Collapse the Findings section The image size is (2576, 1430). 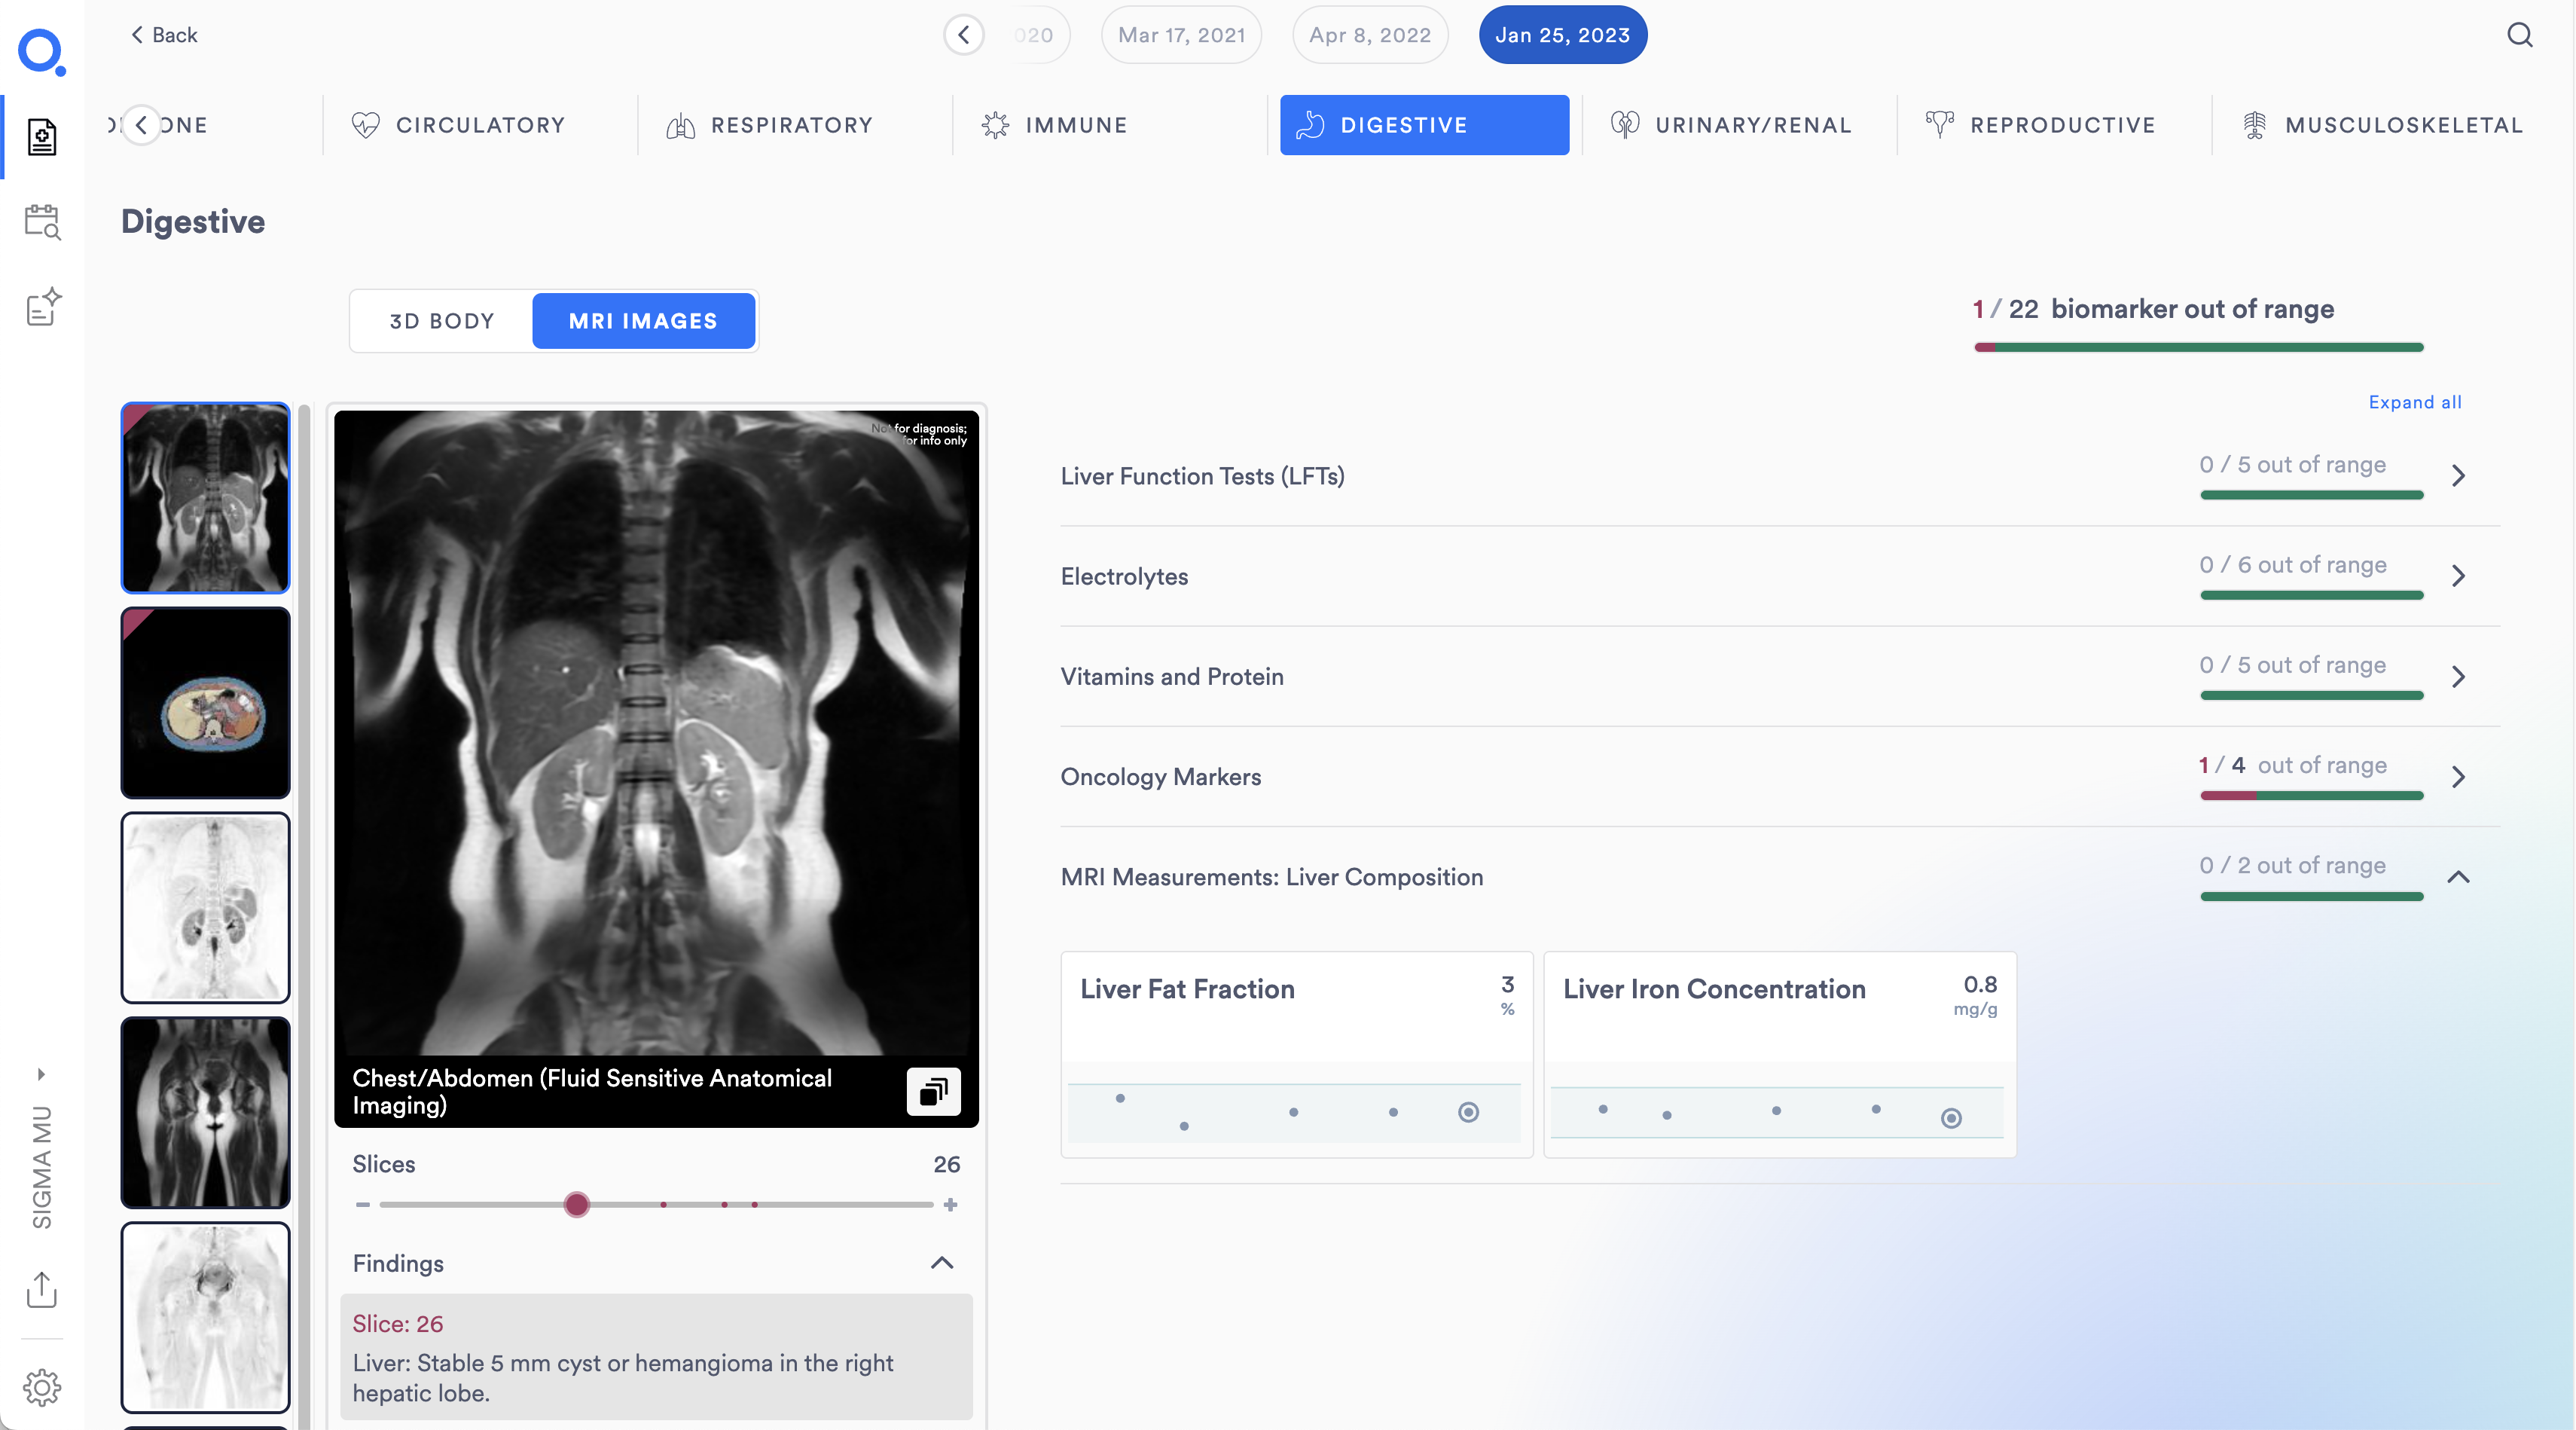pos(942,1263)
